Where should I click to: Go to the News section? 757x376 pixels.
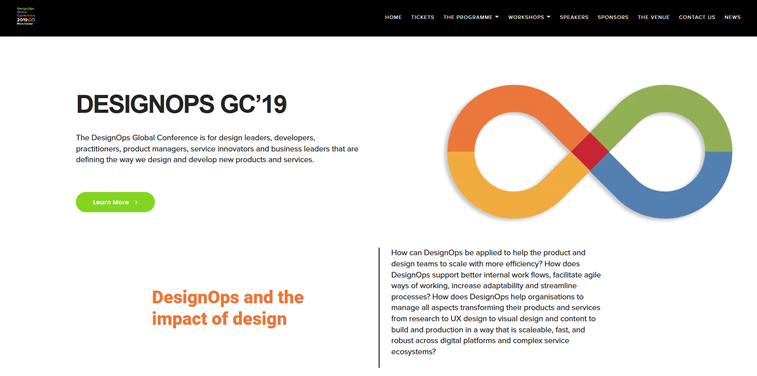point(732,17)
